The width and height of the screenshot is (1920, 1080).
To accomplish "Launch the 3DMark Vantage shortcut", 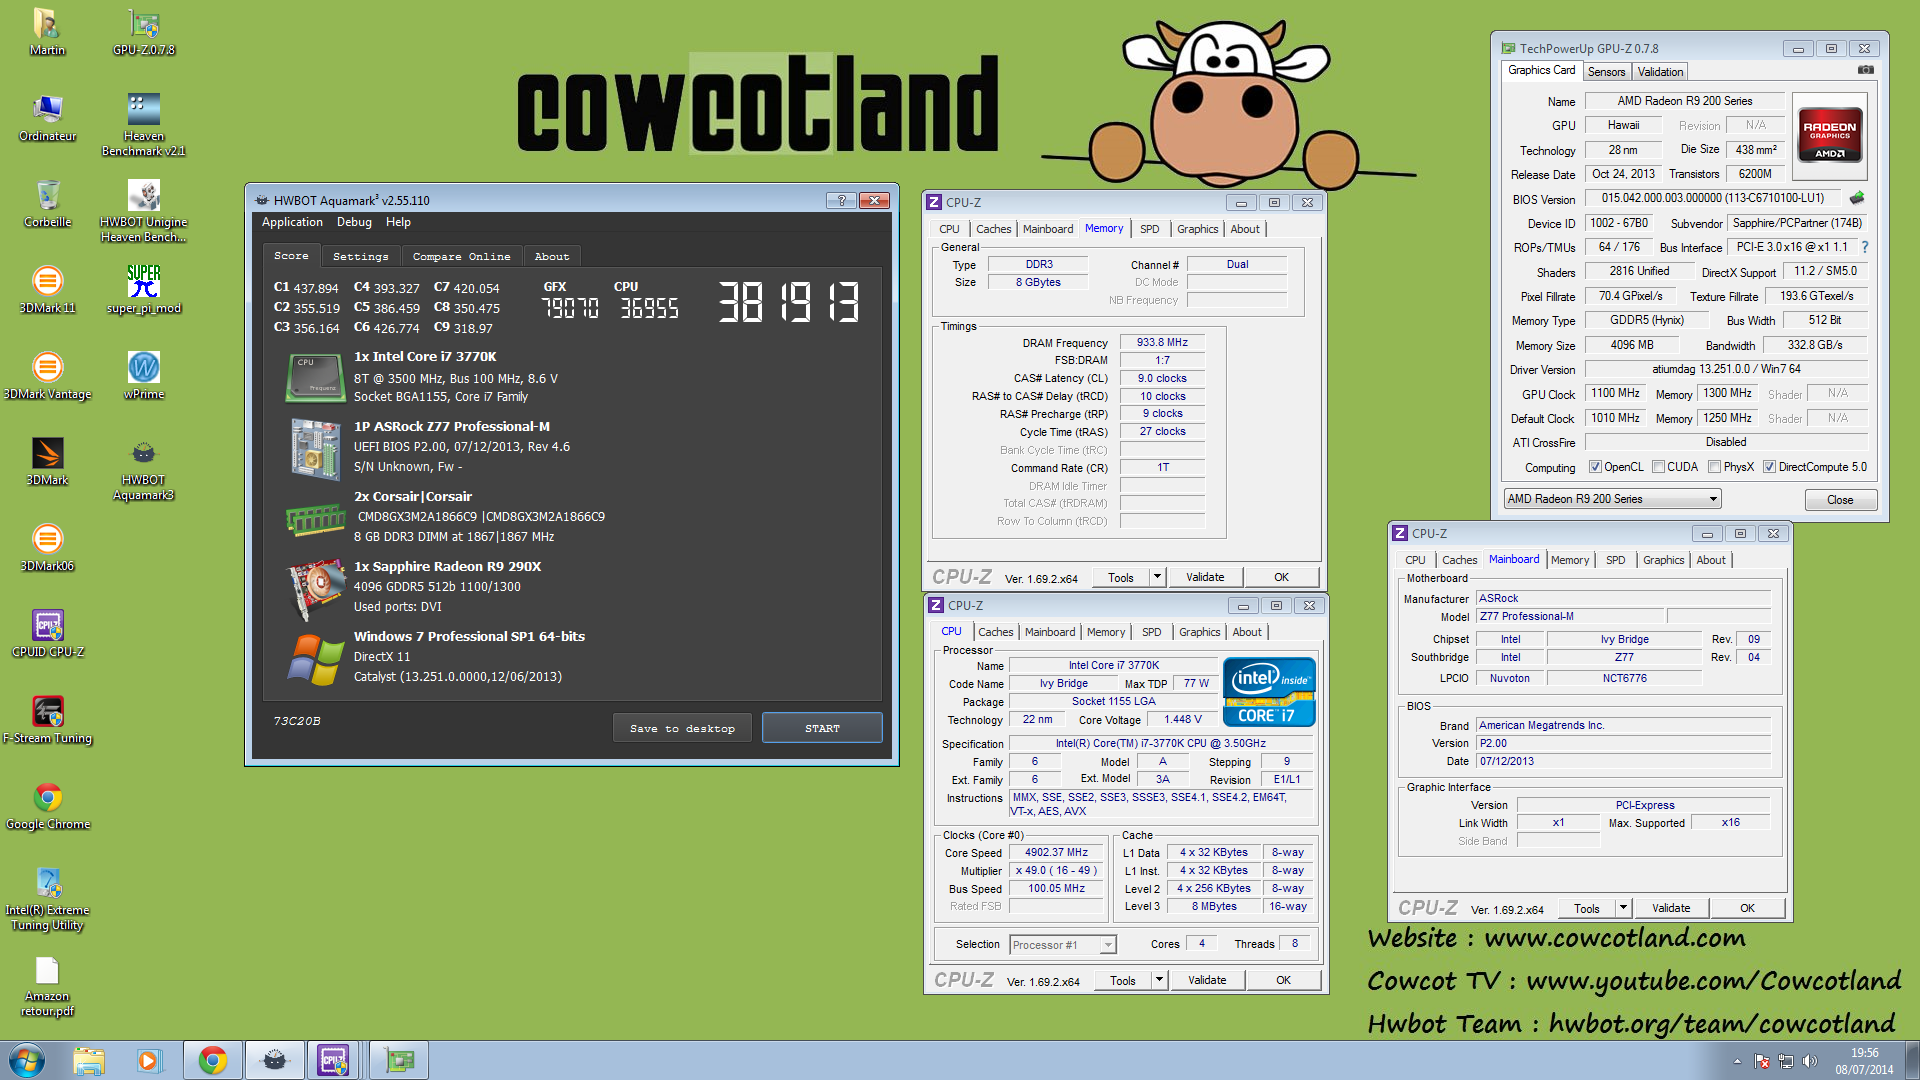I will 47,376.
